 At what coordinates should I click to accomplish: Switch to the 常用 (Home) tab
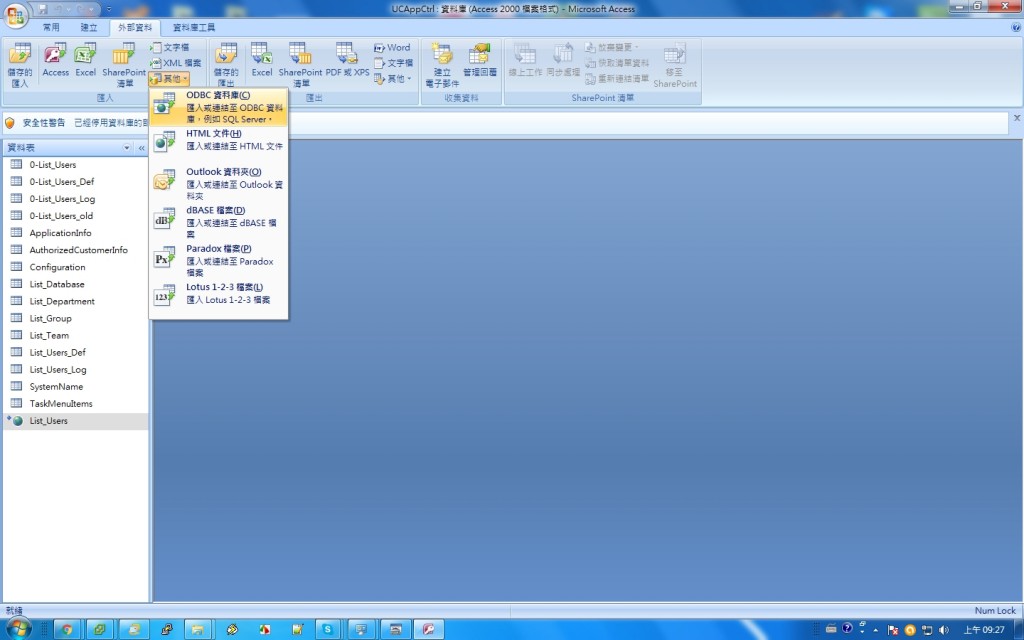click(x=51, y=27)
